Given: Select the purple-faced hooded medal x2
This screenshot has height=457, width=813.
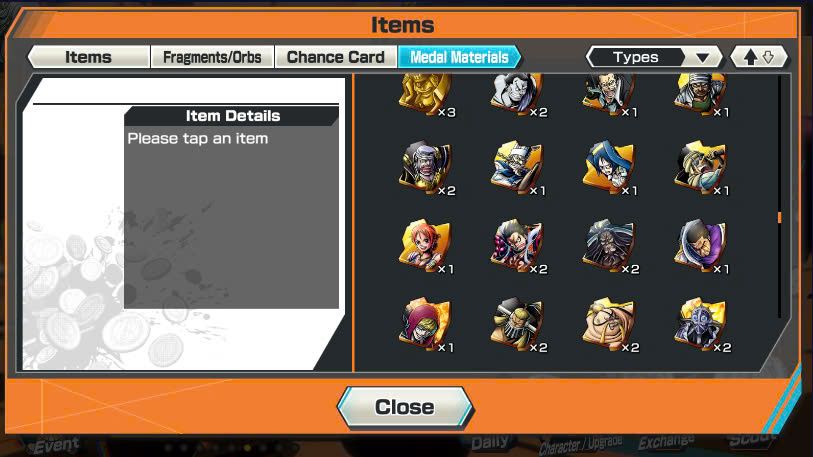Looking at the screenshot, I should (x=426, y=168).
